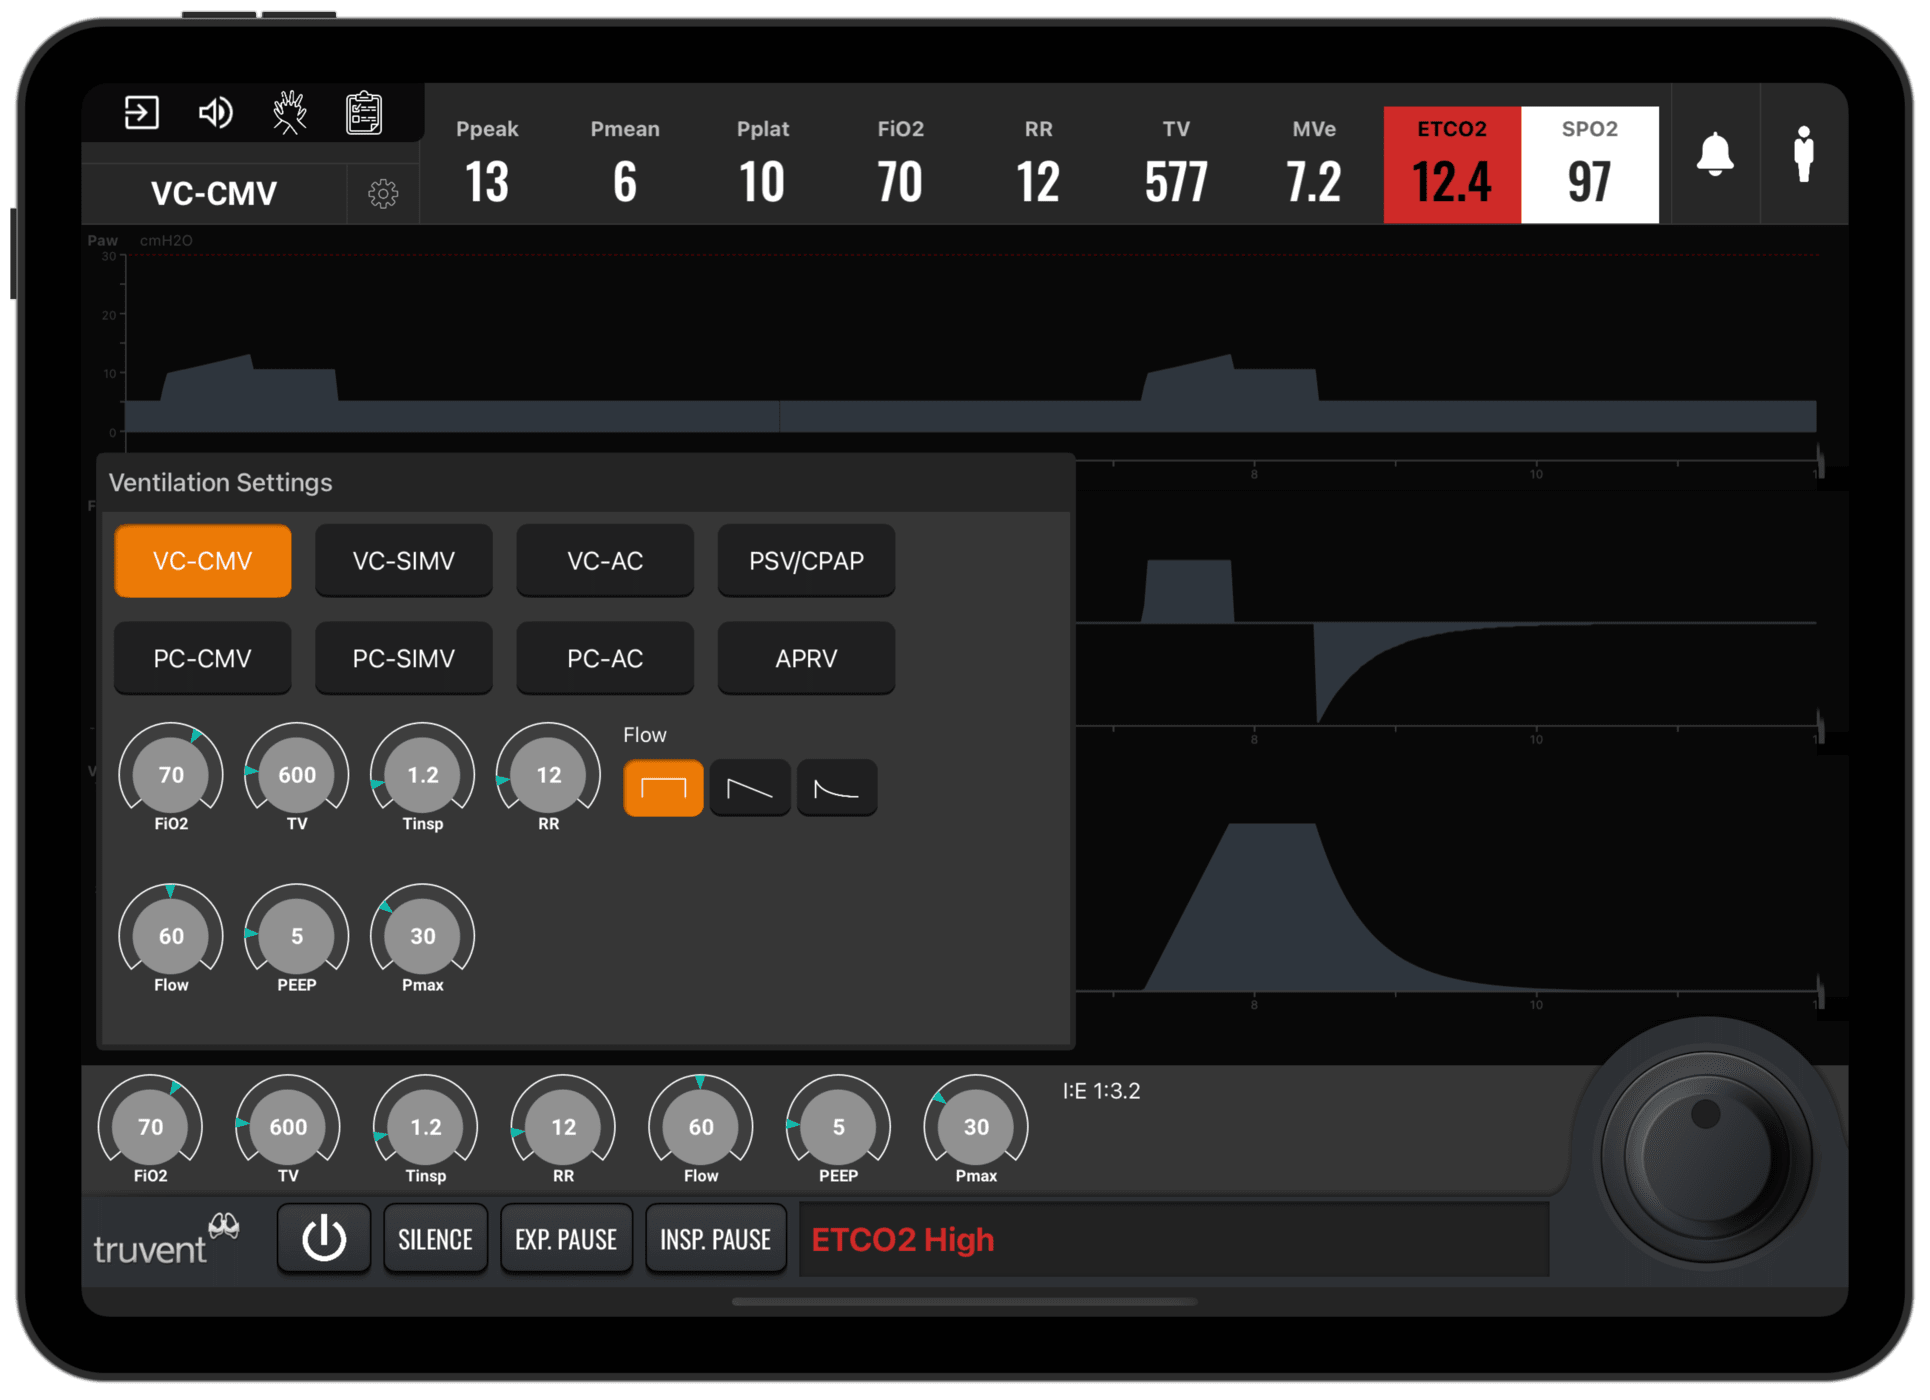1930x1400 pixels.
Task: Tap the hand hygiene icon
Action: point(290,112)
